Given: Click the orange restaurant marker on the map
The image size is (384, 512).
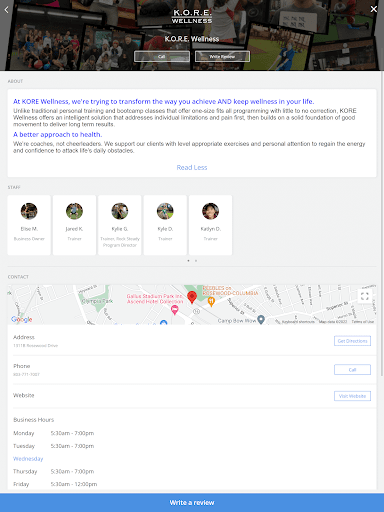Looking at the screenshot, I should (x=211, y=302).
